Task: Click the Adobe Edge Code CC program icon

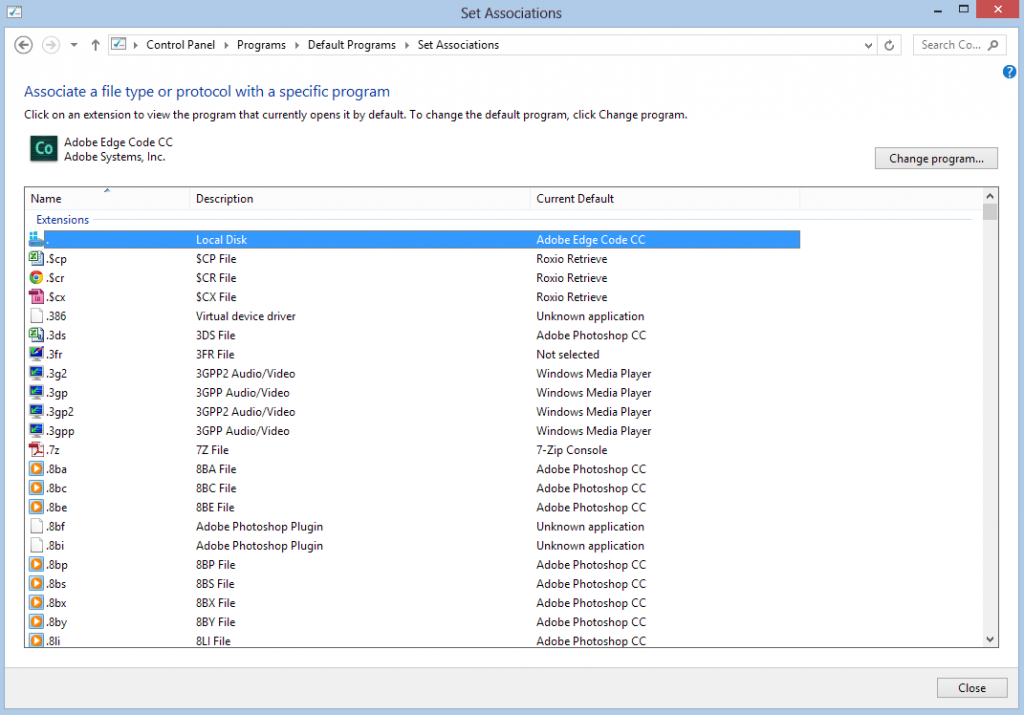Action: coord(44,149)
